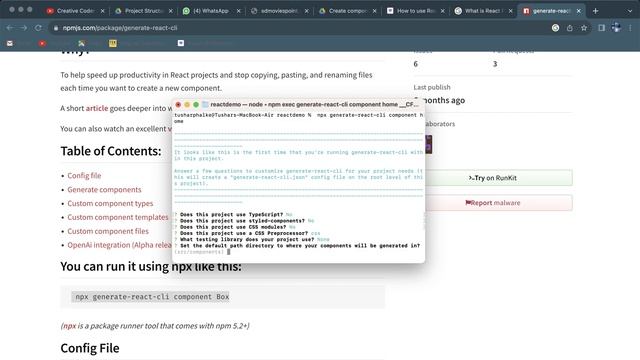640x360 pixels.
Task: Click the issues count 6
Action: click(x=416, y=64)
